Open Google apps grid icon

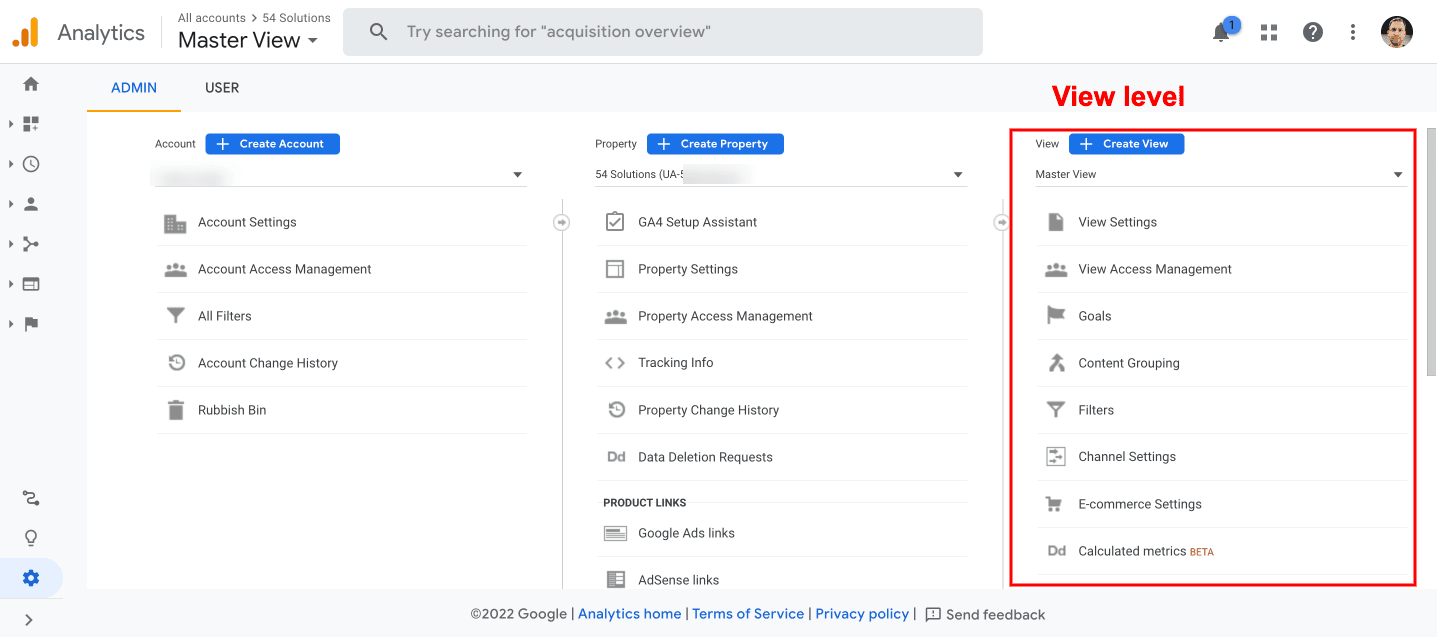click(x=1269, y=32)
